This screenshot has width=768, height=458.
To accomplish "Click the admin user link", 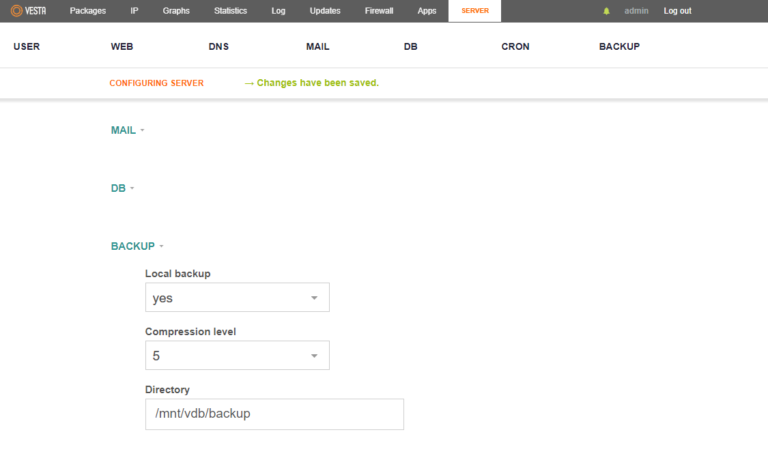I will tap(636, 11).
